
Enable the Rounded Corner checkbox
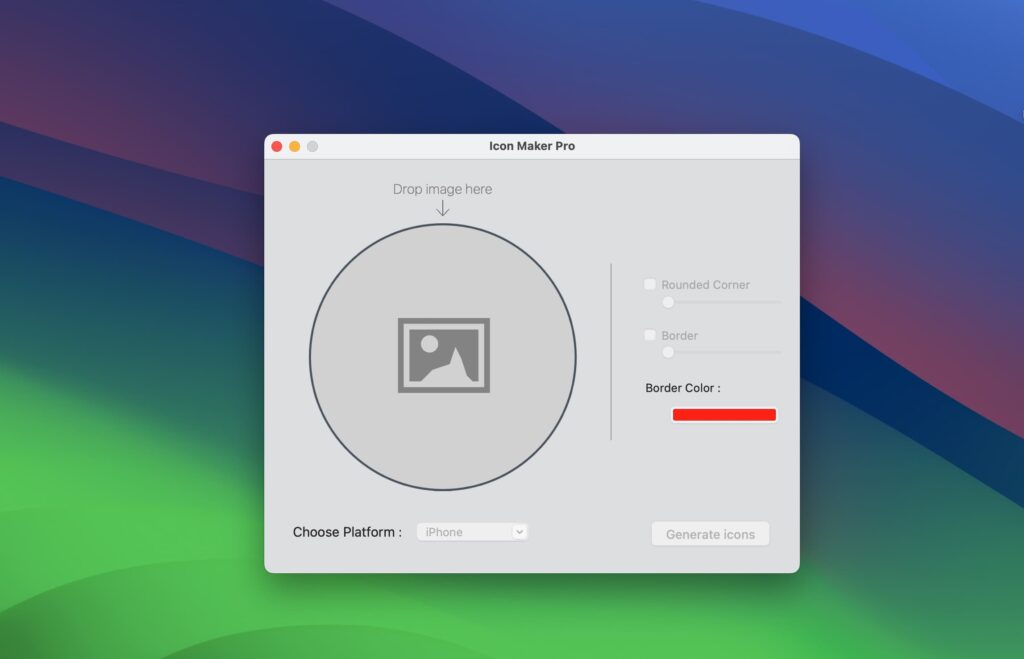(649, 284)
